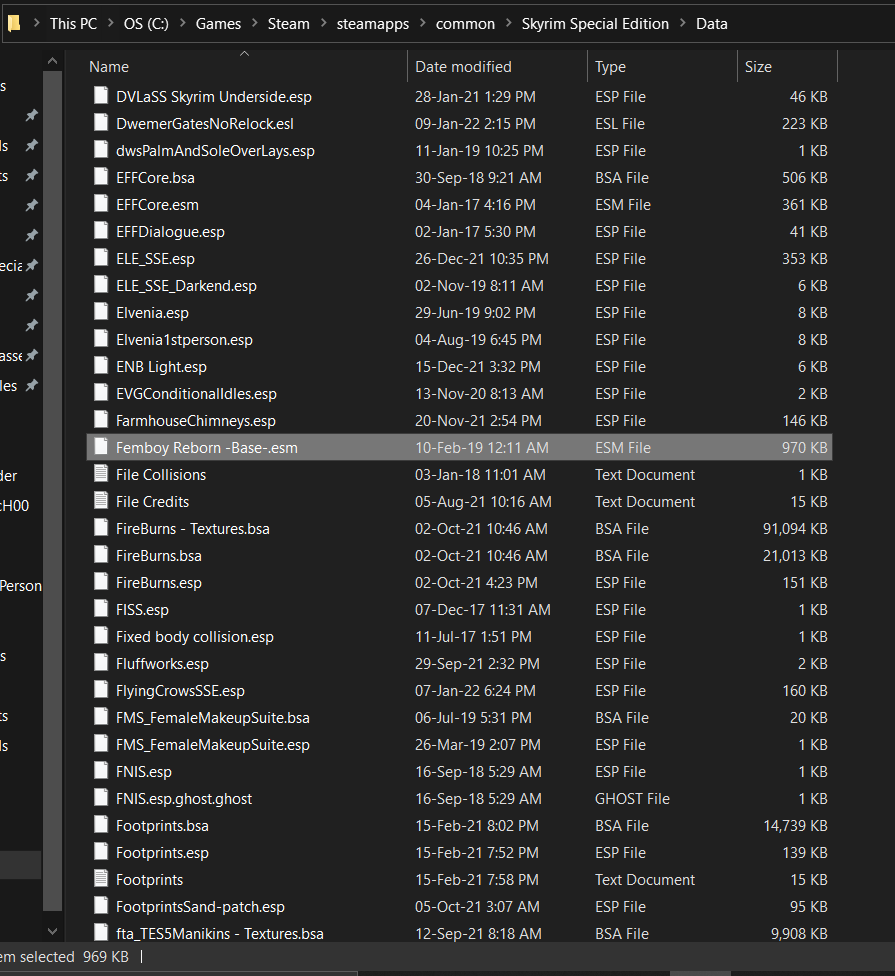Click the Elvenia1stperson.esp file icon
Viewport: 895px width, 976px height.
[x=101, y=339]
